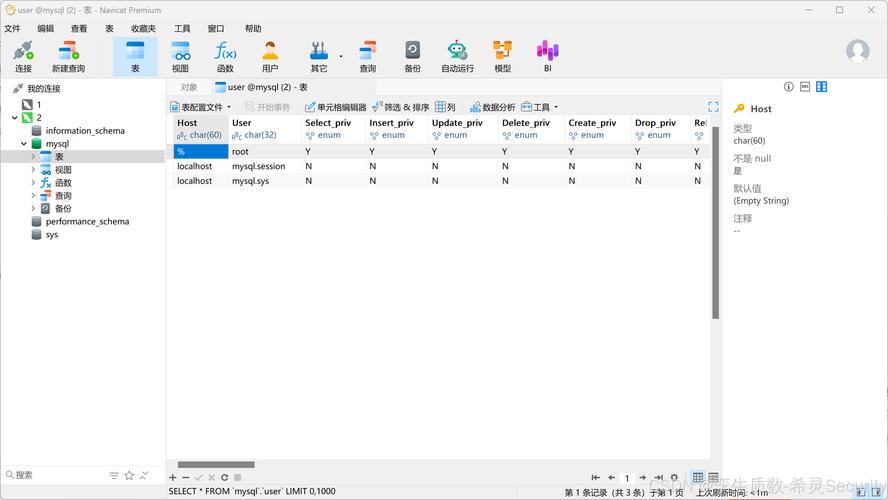The image size is (888, 500).
Task: Open the Backup toolbar icon
Action: [412, 57]
